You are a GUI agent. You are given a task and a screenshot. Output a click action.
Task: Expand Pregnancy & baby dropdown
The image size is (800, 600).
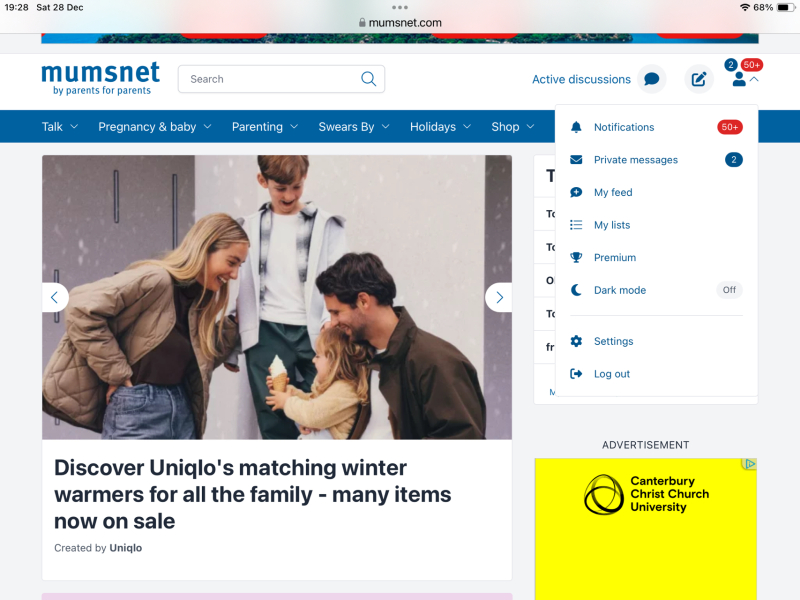point(155,127)
